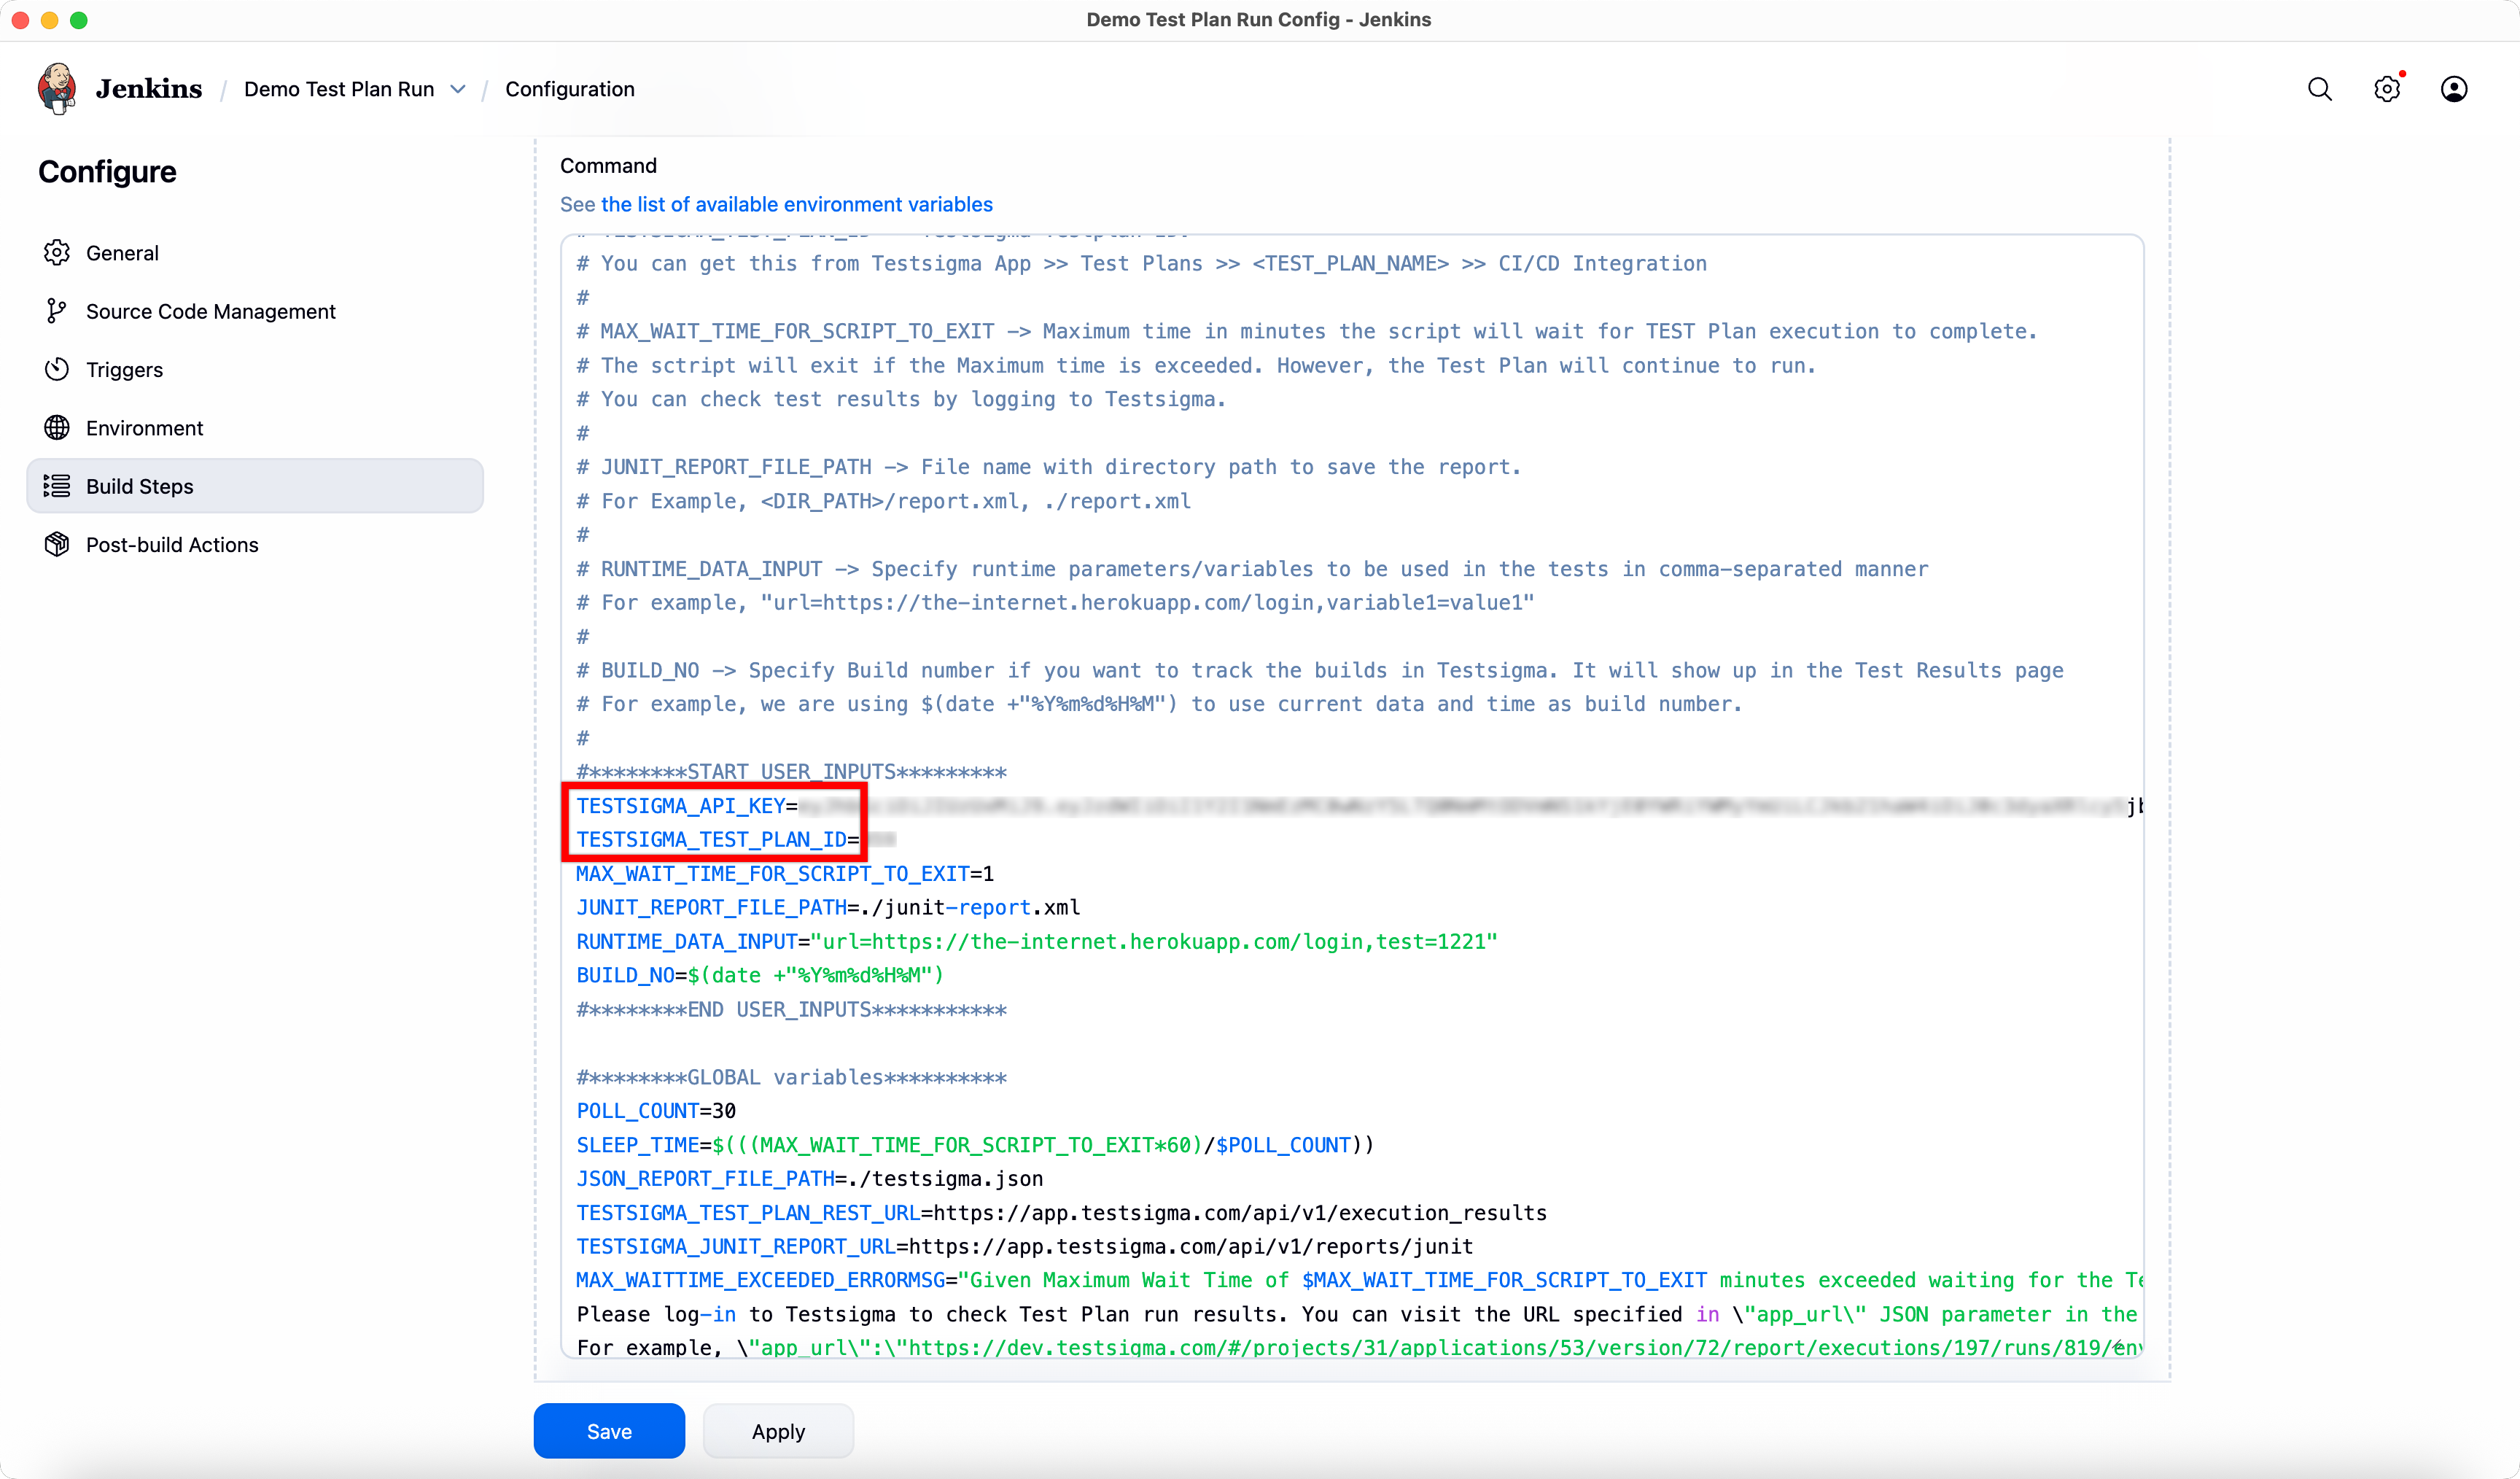Open the Environment section from the sidebar
The height and width of the screenshot is (1479, 2520).
click(x=144, y=427)
